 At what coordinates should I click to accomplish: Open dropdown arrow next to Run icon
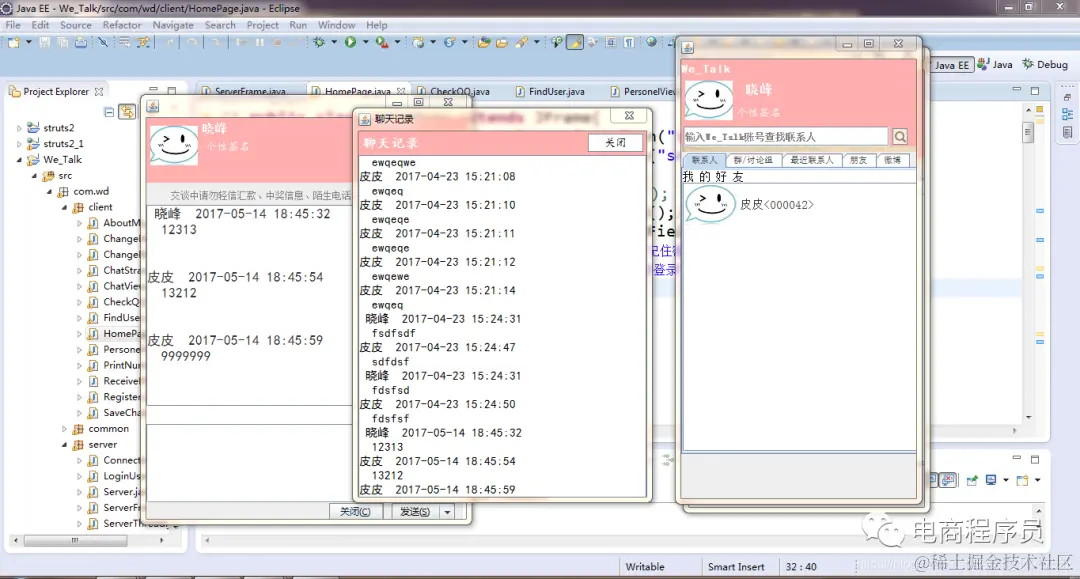coord(366,43)
